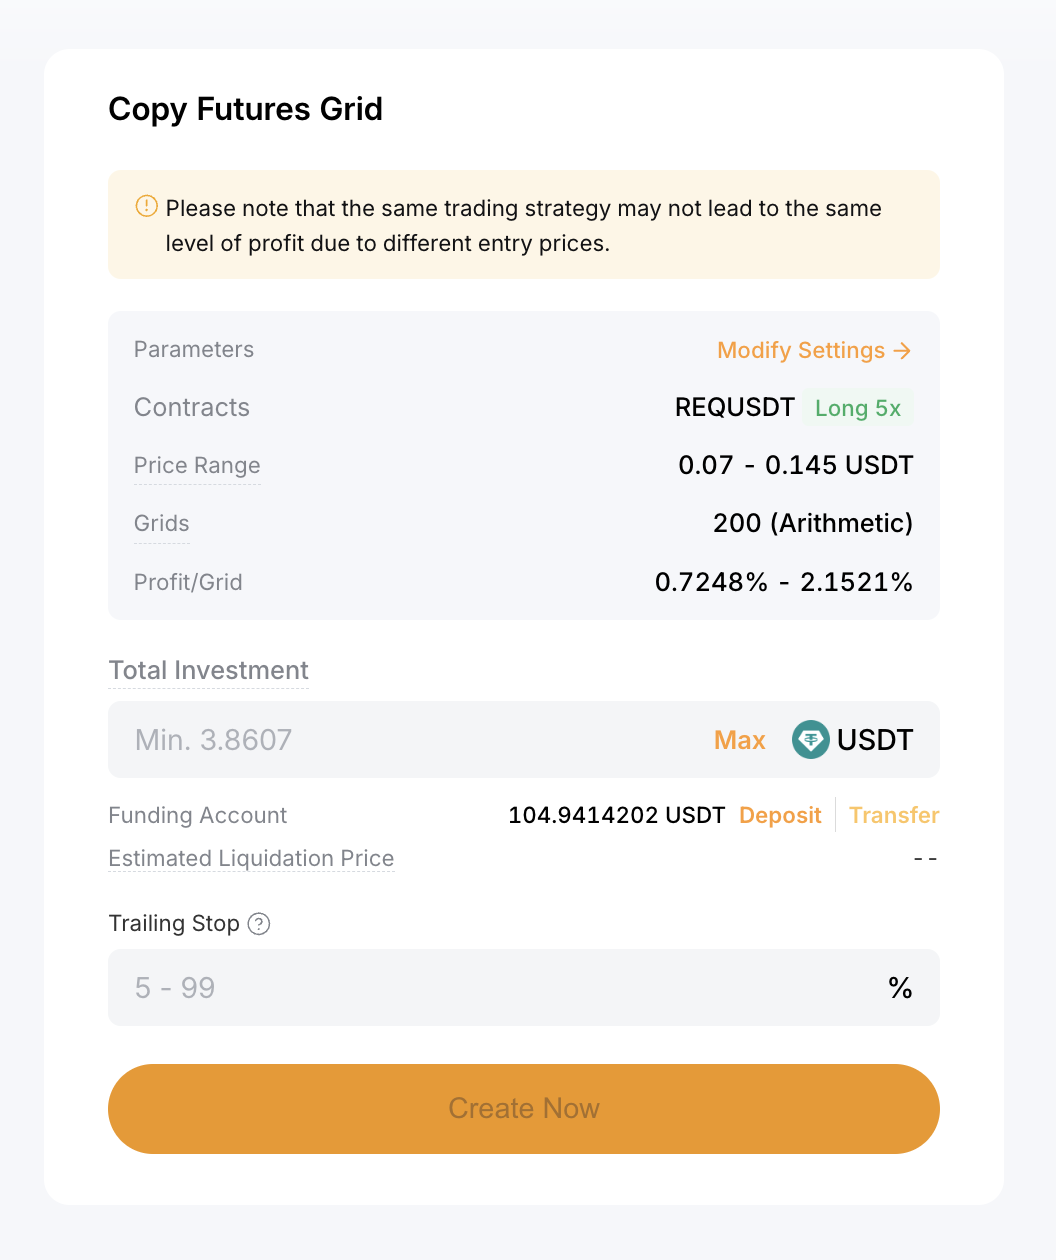Click the Profit/Grid percentage range value
Image resolution: width=1056 pixels, height=1260 pixels.
point(784,582)
